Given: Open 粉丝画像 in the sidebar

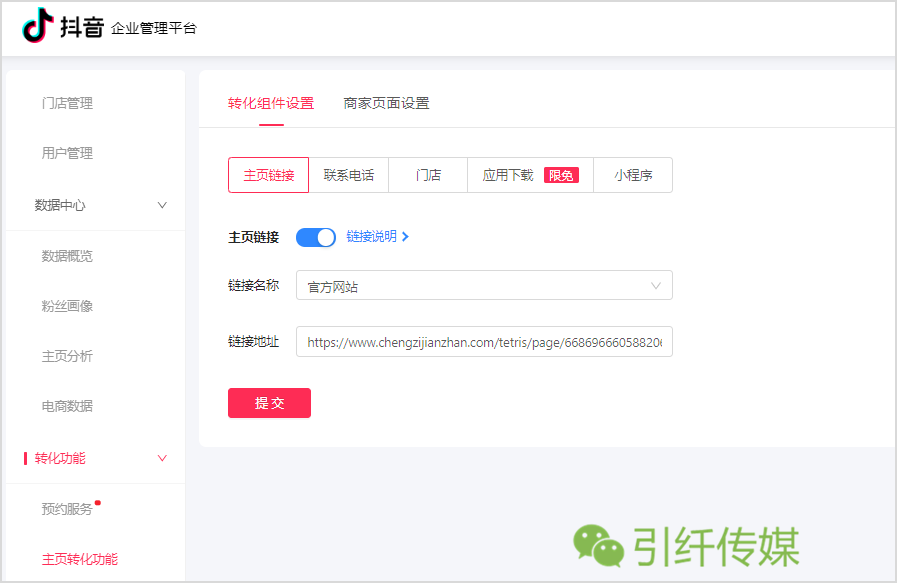Looking at the screenshot, I should (x=68, y=307).
